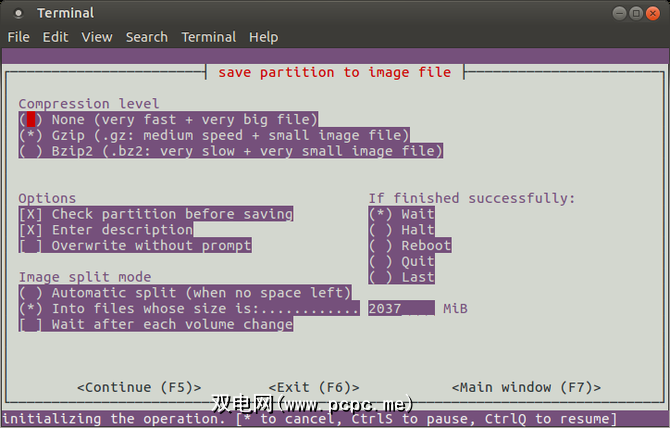This screenshot has width=670, height=428.
Task: Click the 'Options' section heading
Action: (x=47, y=198)
